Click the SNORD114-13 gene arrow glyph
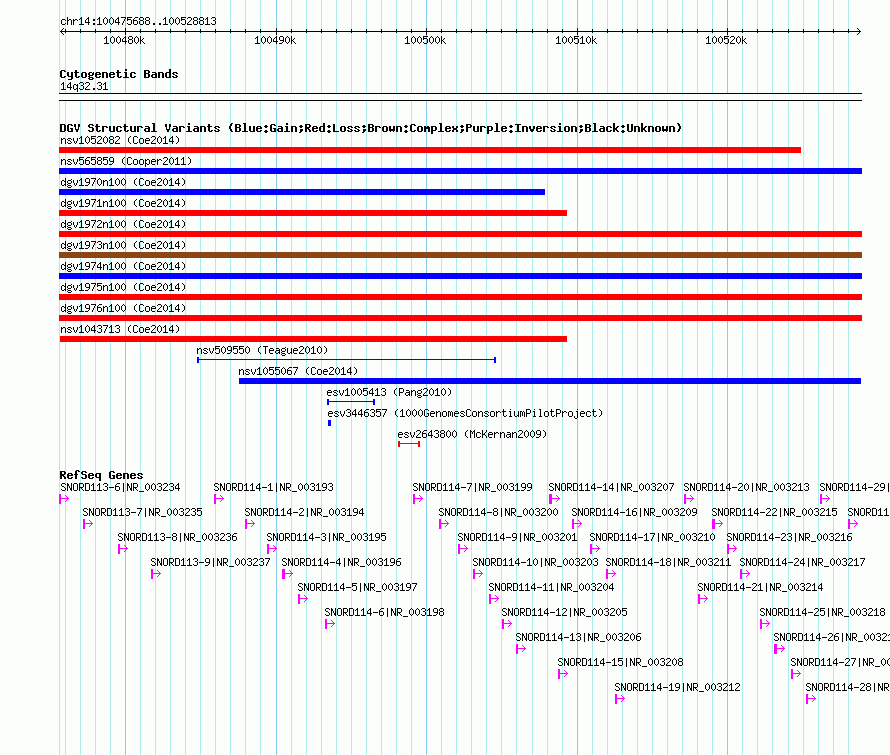The height and width of the screenshot is (755, 890). coord(521,649)
